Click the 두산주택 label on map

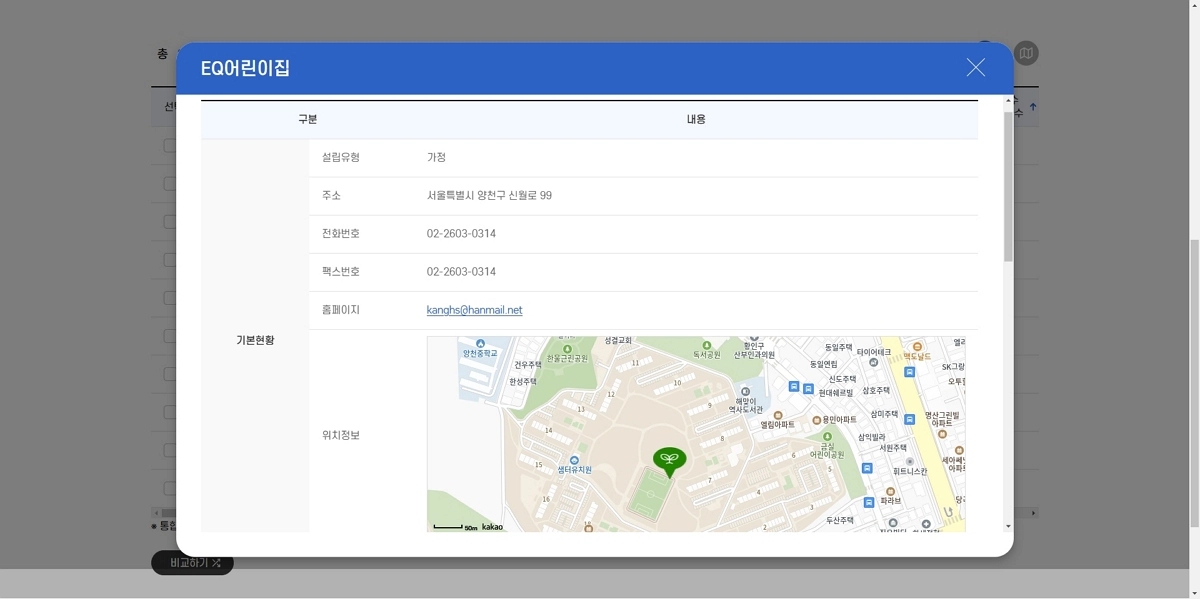pos(840,520)
